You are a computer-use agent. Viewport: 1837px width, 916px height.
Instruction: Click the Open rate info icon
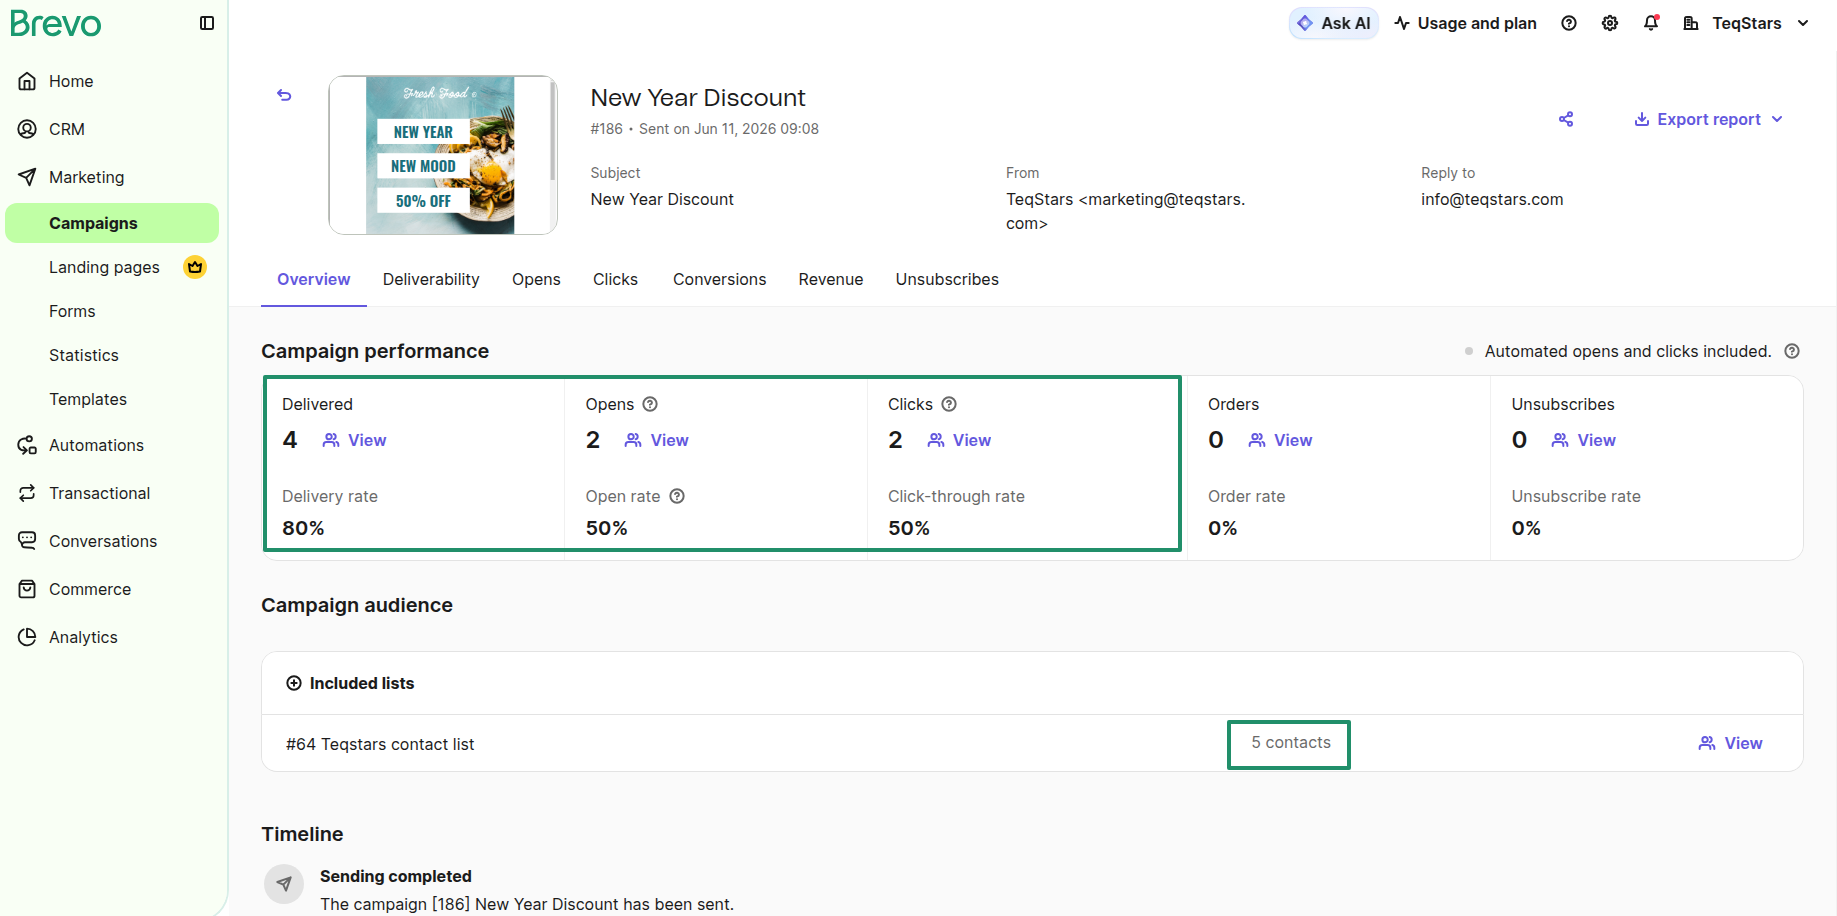[x=677, y=496]
